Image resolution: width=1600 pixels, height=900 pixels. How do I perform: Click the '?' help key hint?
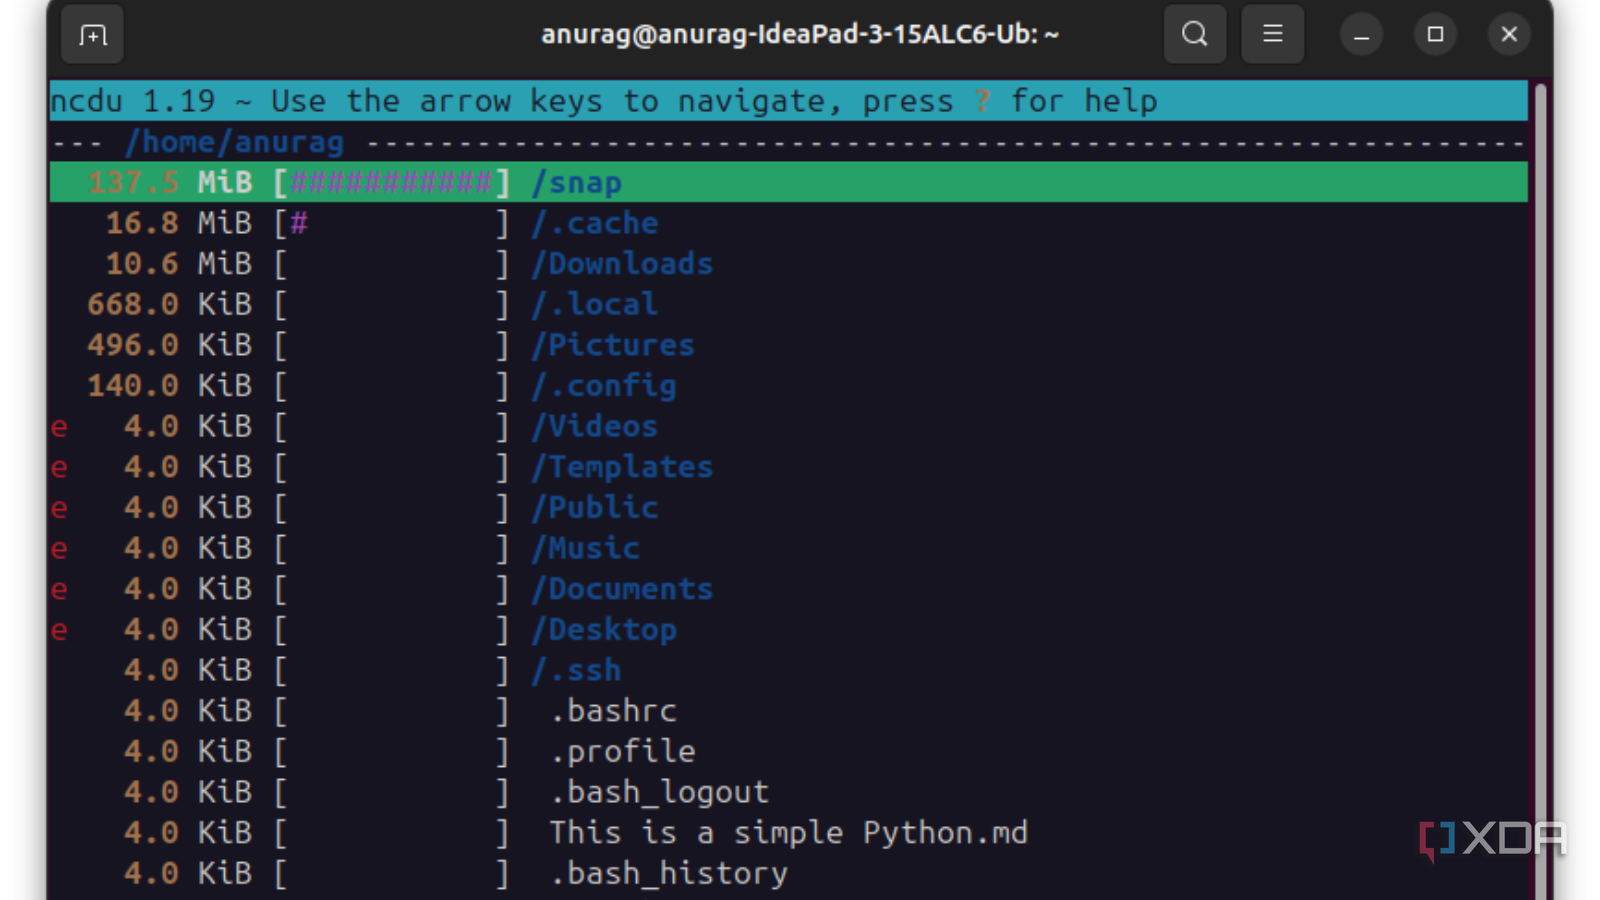coord(982,101)
